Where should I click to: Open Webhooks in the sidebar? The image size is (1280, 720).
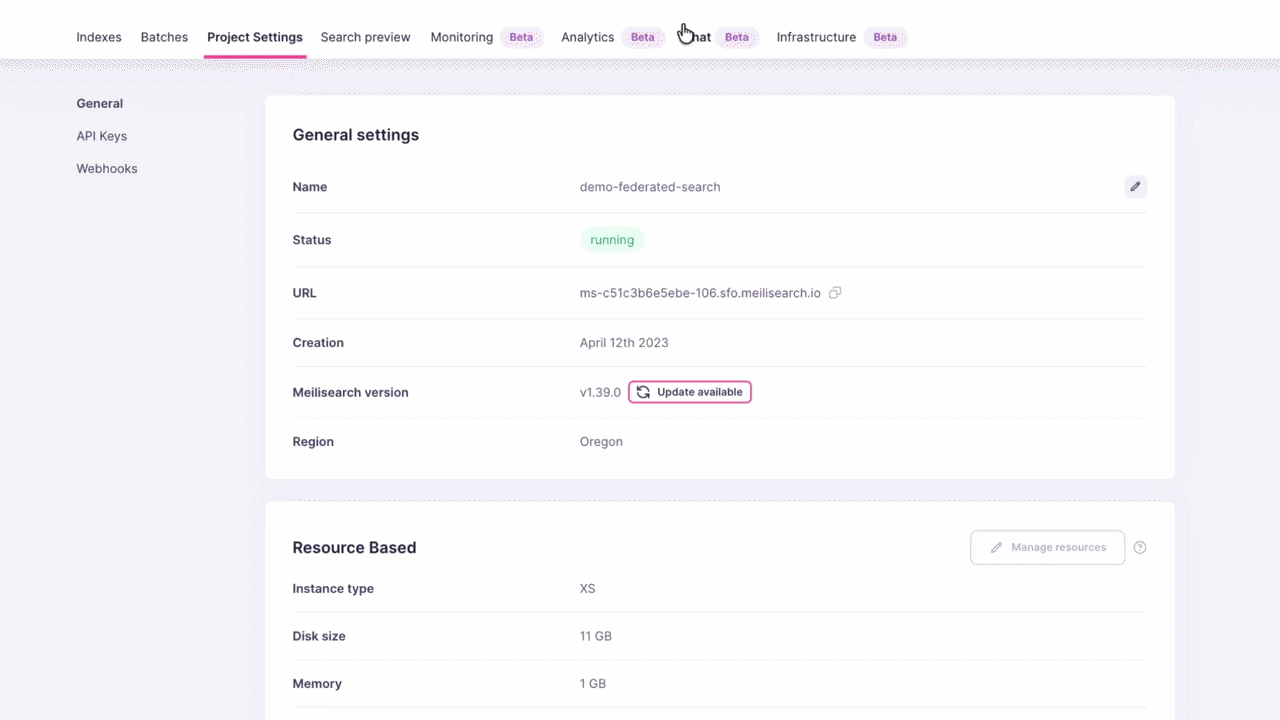(107, 169)
